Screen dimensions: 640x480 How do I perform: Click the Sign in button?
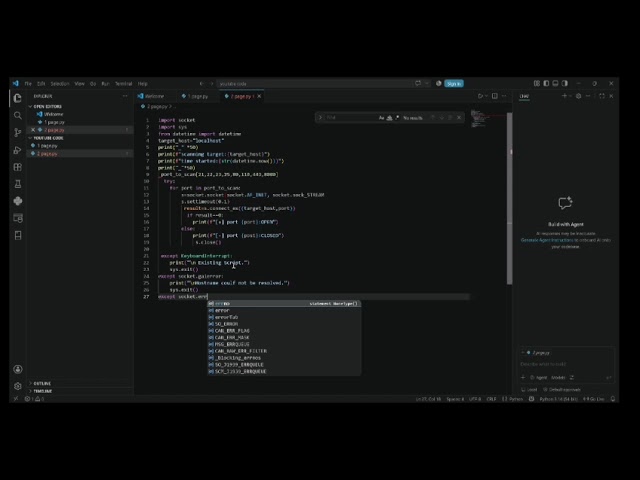tap(454, 84)
